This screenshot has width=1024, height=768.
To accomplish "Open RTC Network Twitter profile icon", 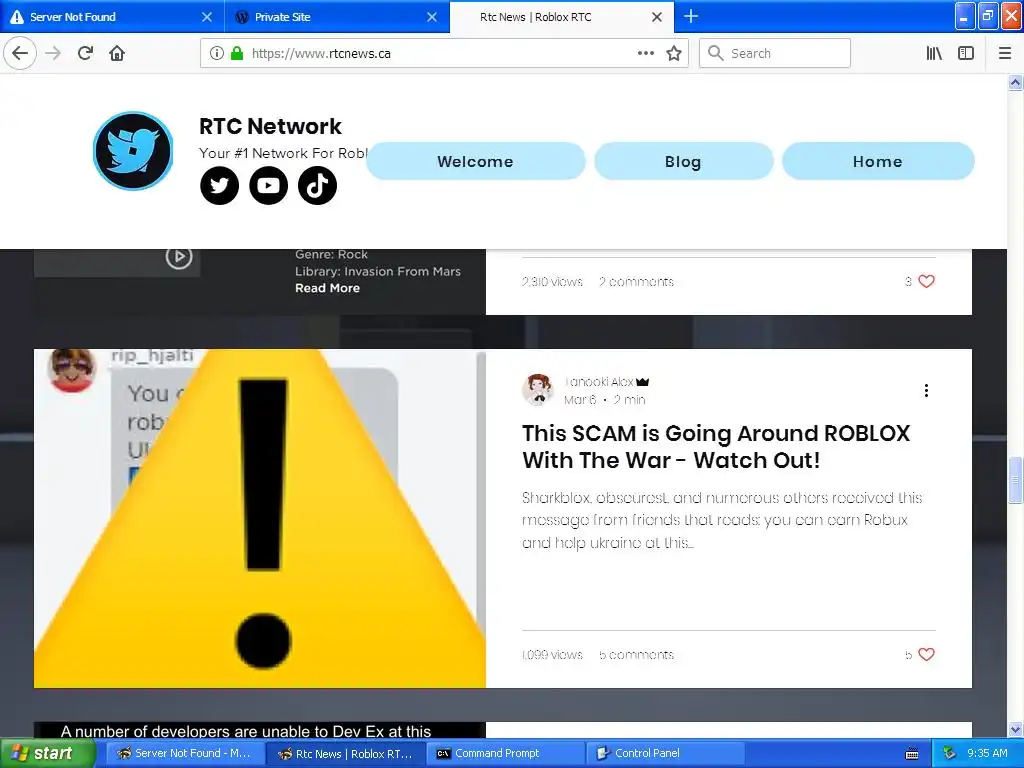I will click(219, 185).
